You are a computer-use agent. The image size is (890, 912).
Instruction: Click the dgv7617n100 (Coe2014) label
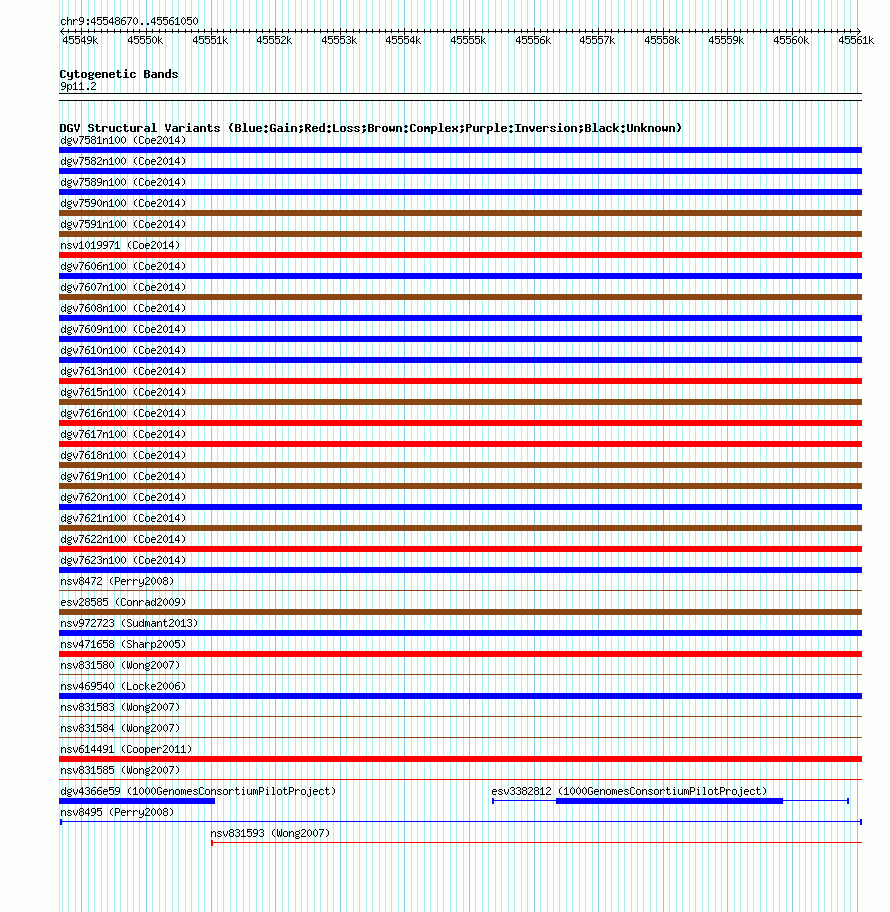pyautogui.click(x=123, y=434)
